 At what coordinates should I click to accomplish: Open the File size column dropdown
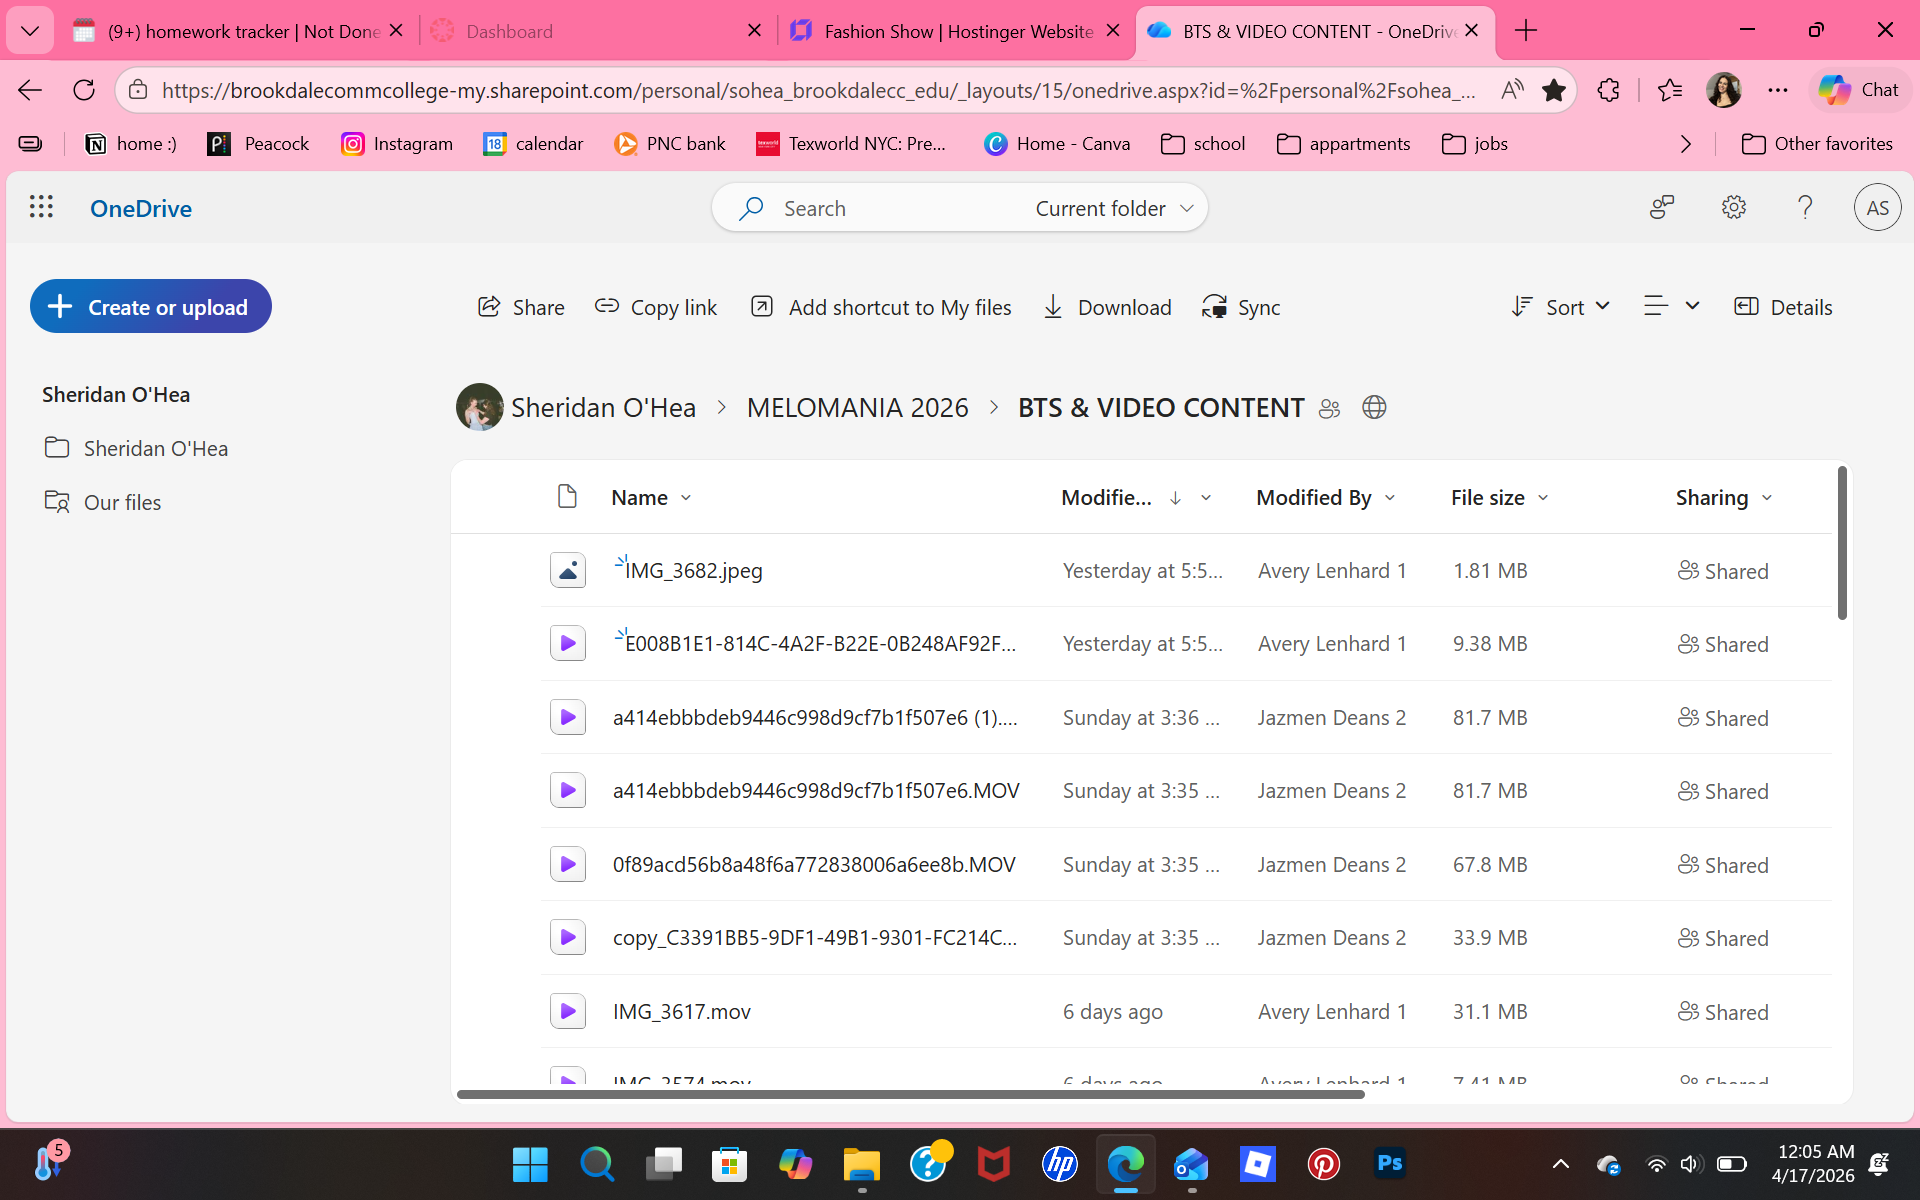coord(1542,498)
